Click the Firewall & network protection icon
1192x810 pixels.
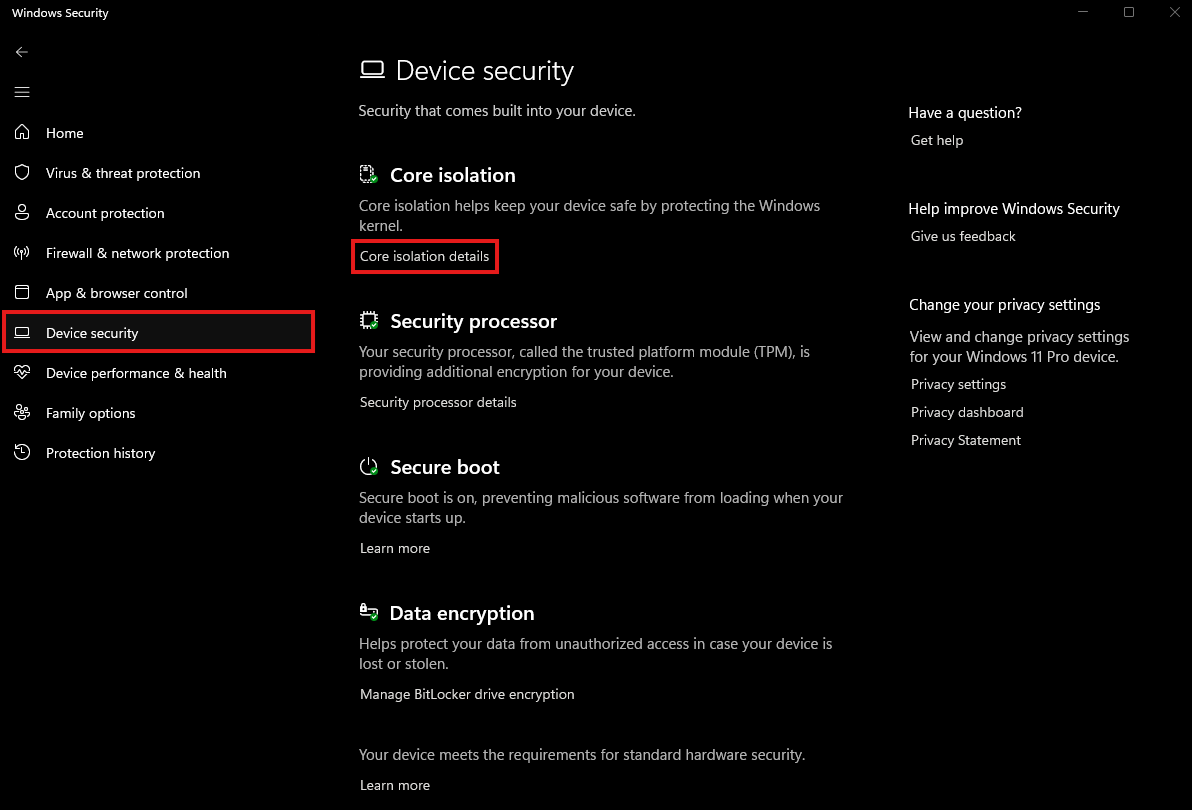point(22,253)
